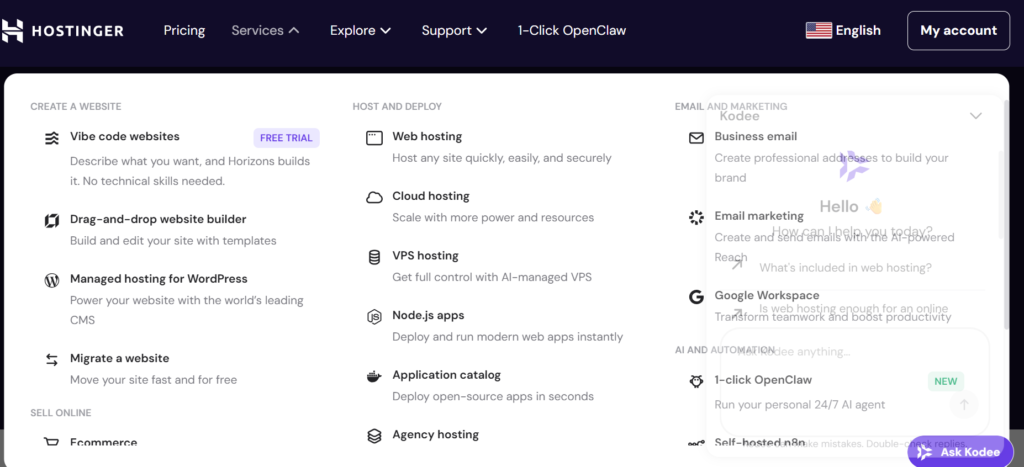
Task: Open the Cloud hosting link
Action: click(431, 196)
